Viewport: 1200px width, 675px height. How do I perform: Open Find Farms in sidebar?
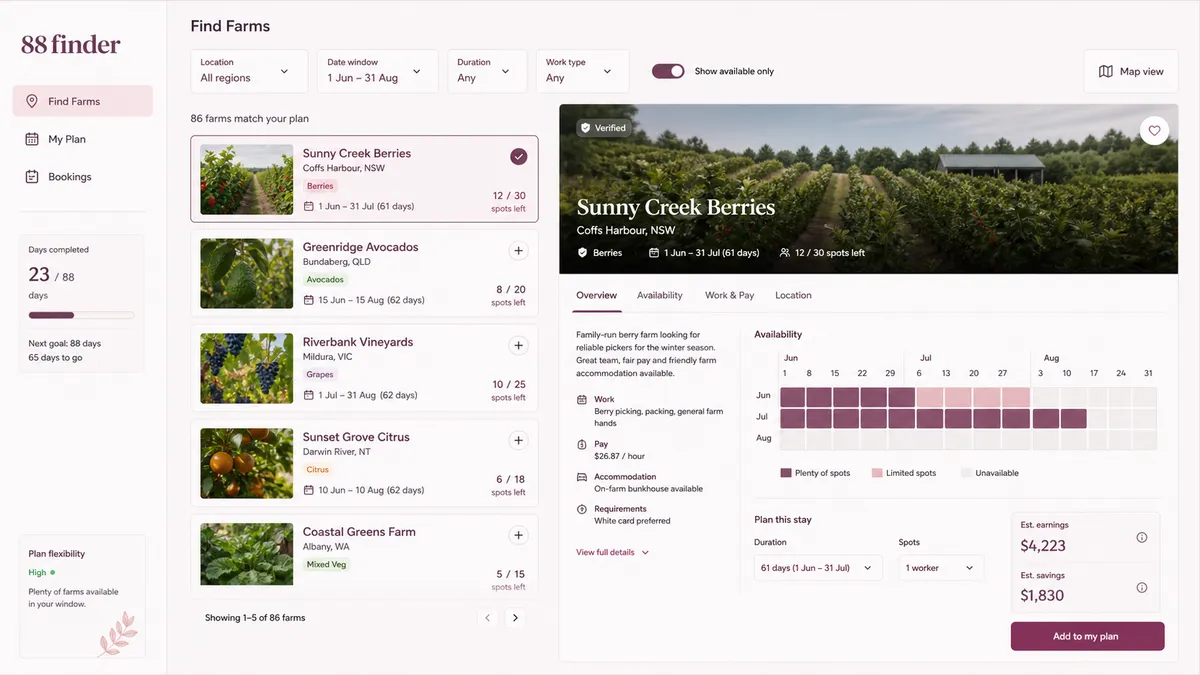pos(82,101)
